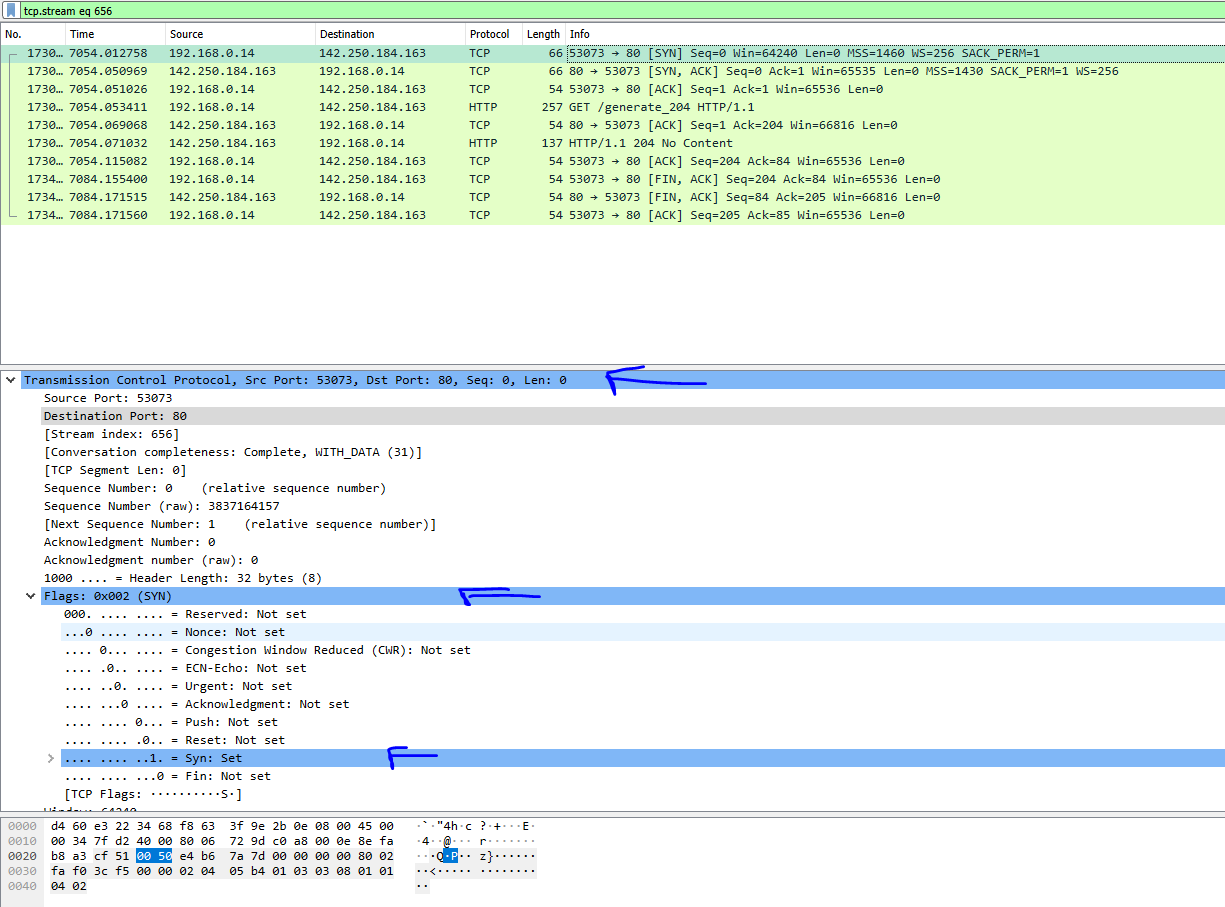Select the first SYN packet in list
Screen dimensions: 1225x907
[400, 52]
